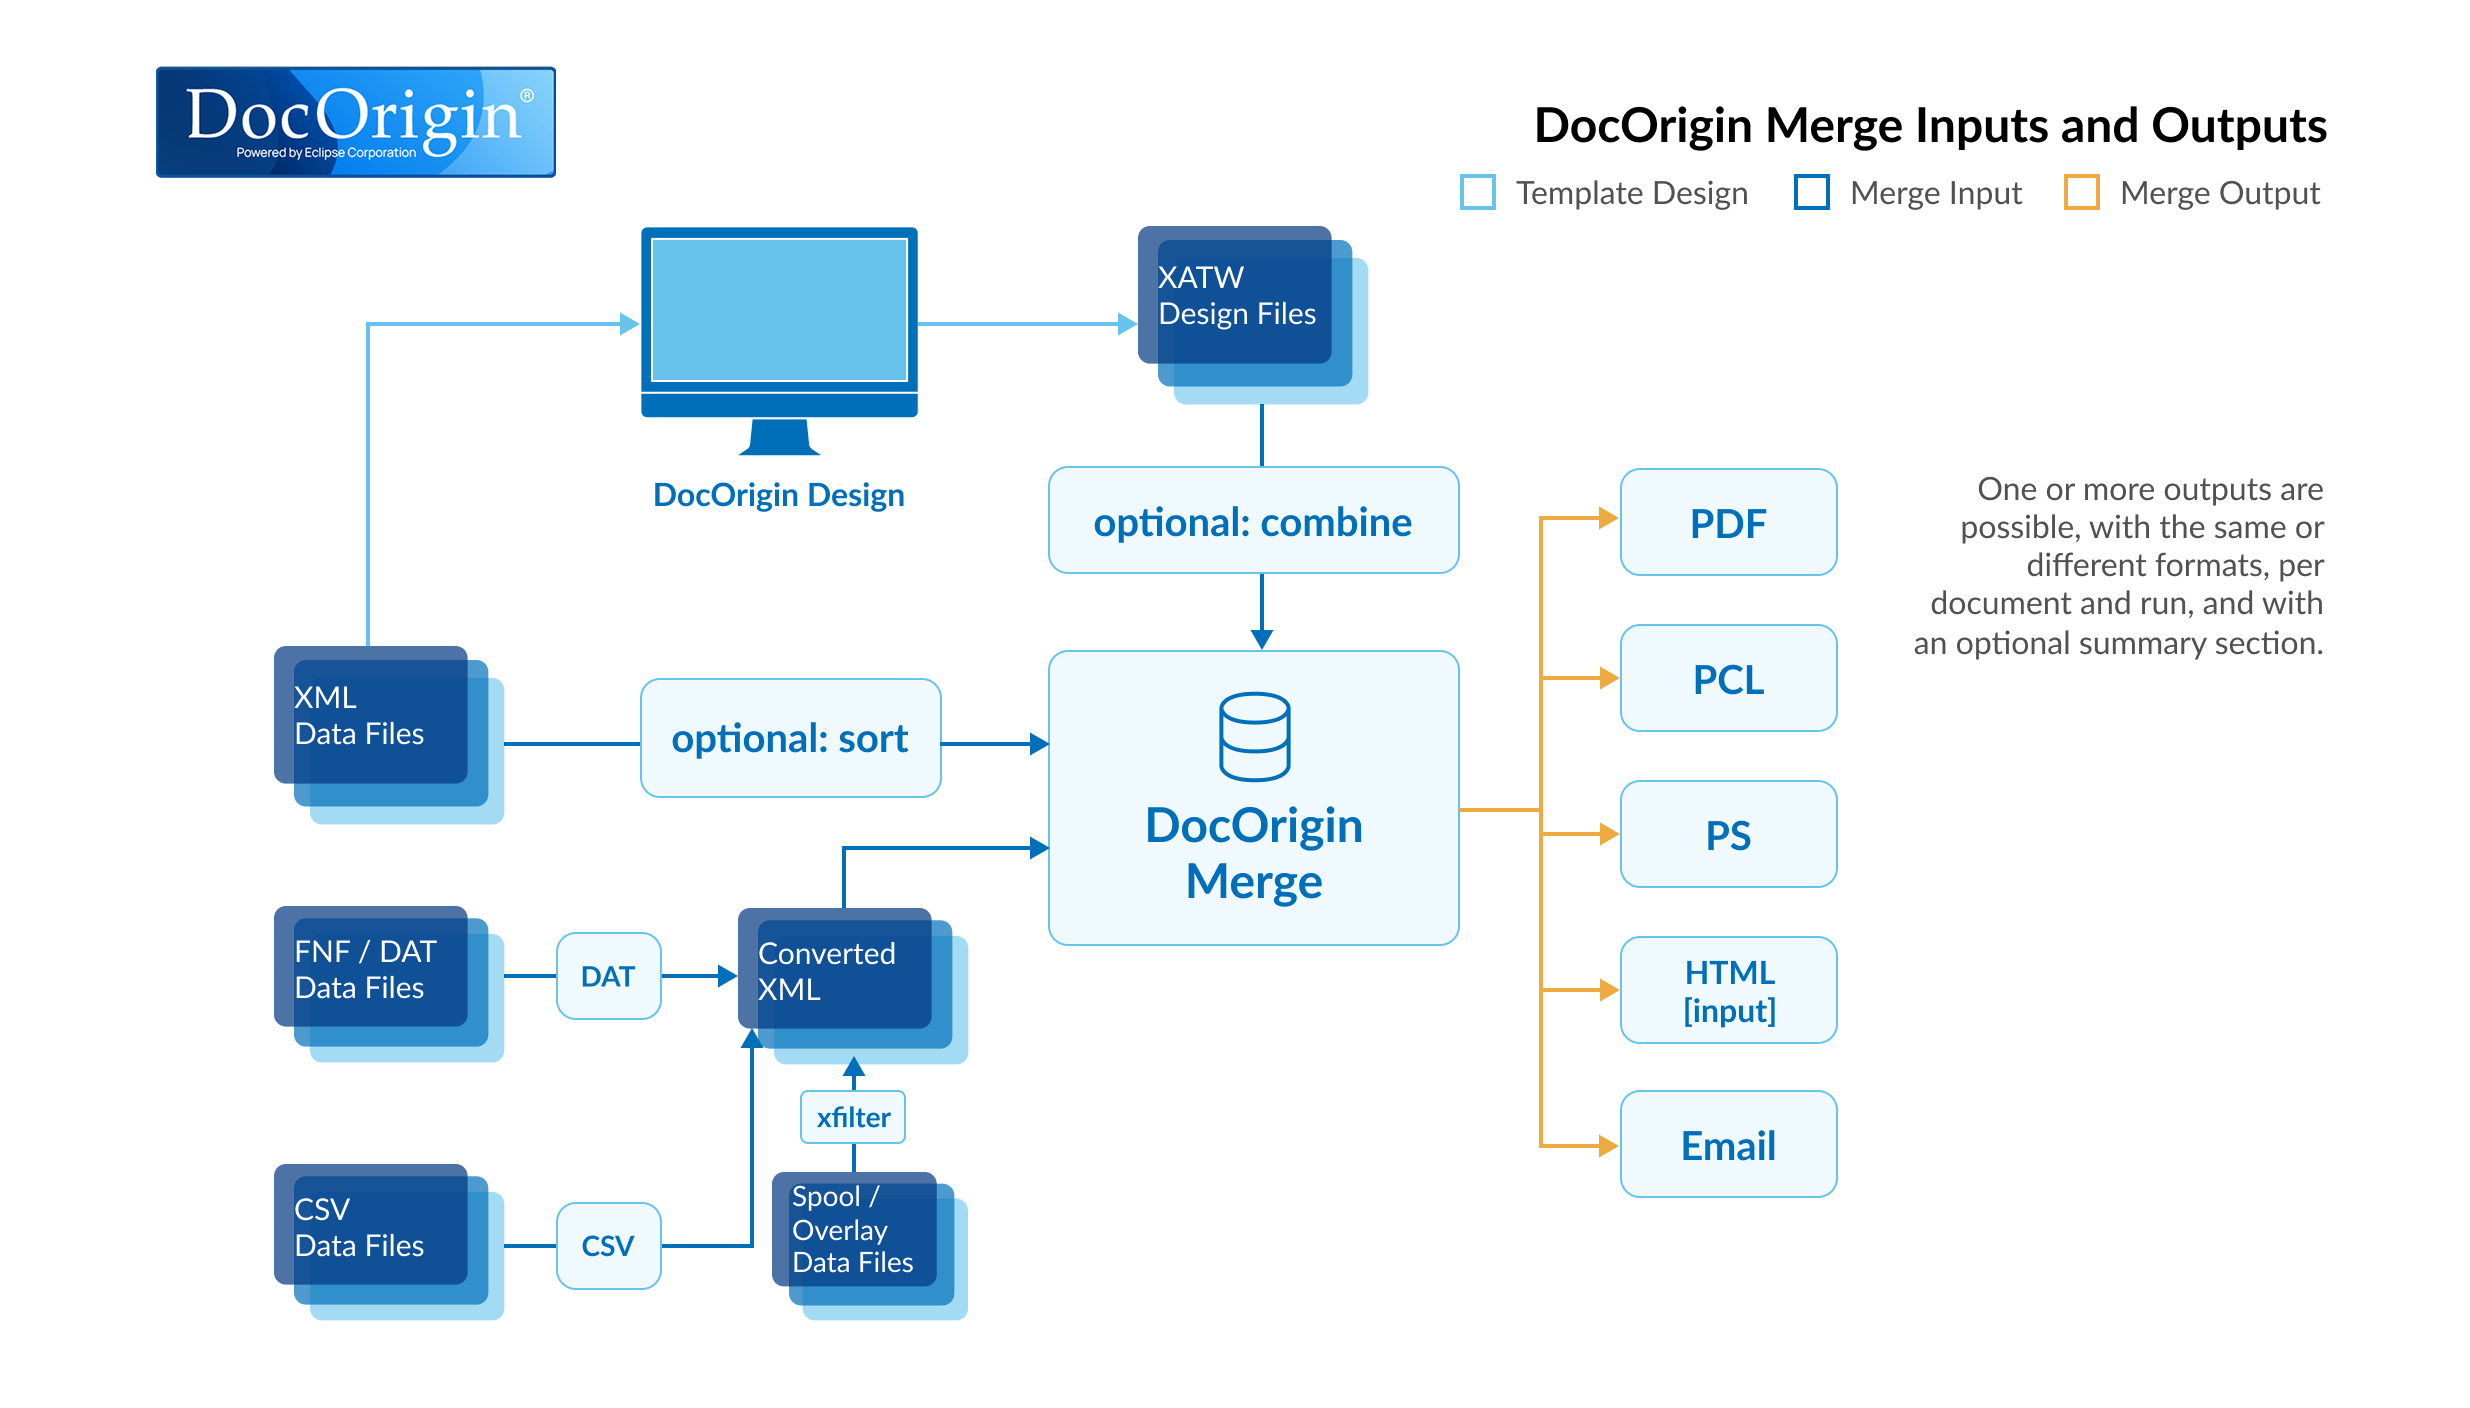Image resolution: width=2470 pixels, height=1408 pixels.
Task: Click the Merge Input legend square
Action: point(1811,192)
